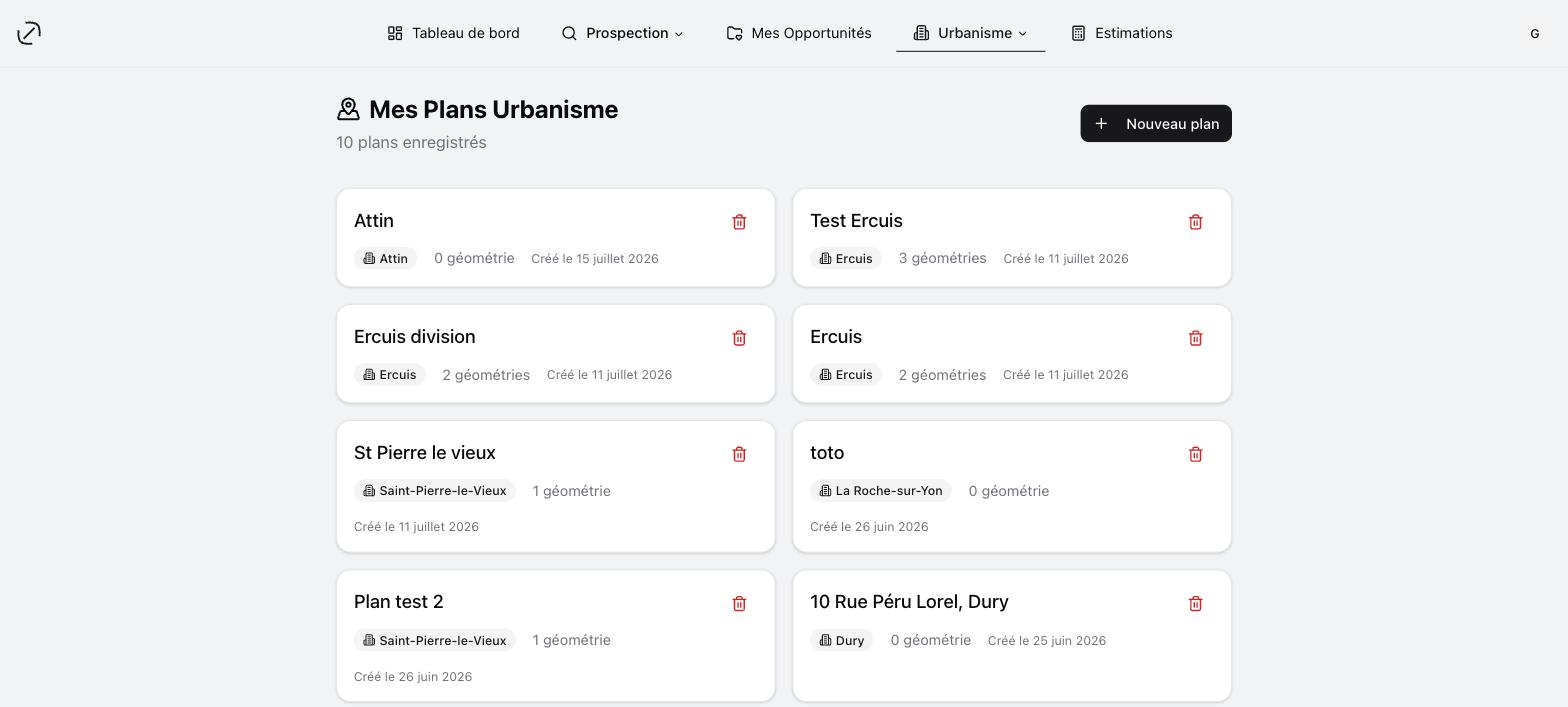
Task: Delete the toto plan
Action: pos(1195,454)
